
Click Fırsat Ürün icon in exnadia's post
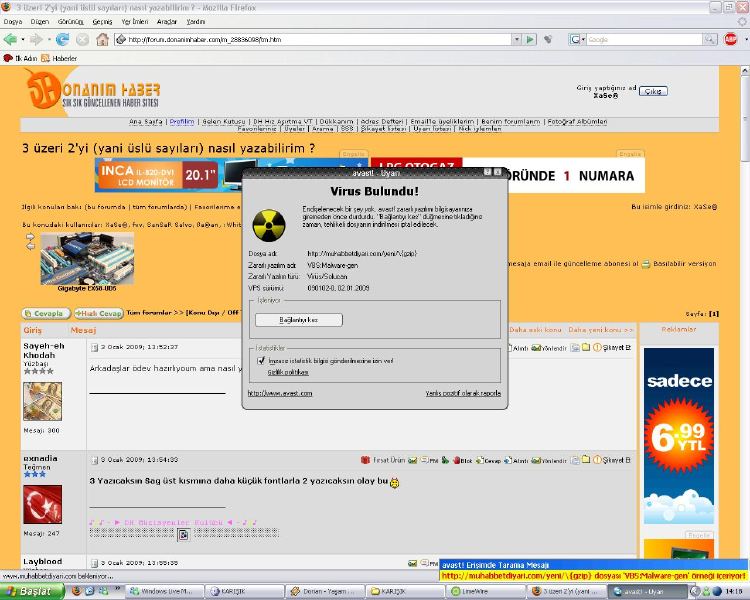pyautogui.click(x=365, y=460)
